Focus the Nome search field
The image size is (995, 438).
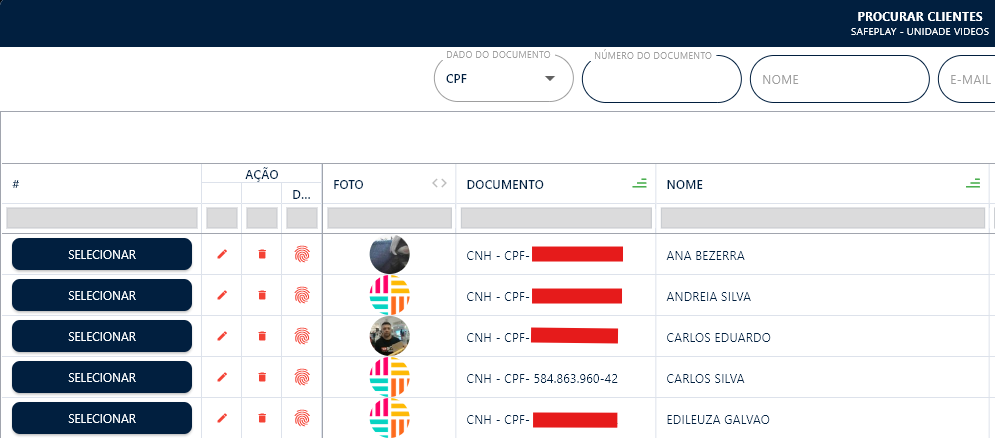pyautogui.click(x=839, y=80)
